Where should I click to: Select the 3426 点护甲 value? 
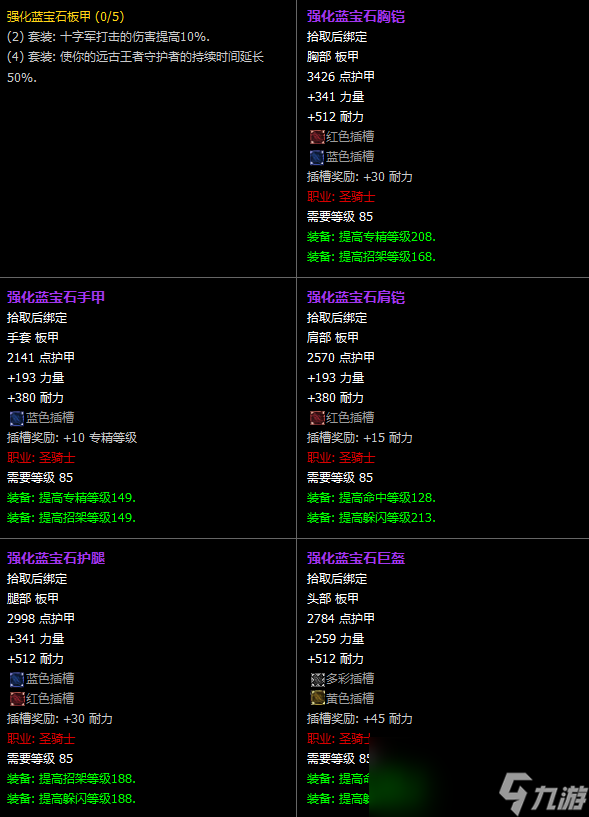pos(341,77)
